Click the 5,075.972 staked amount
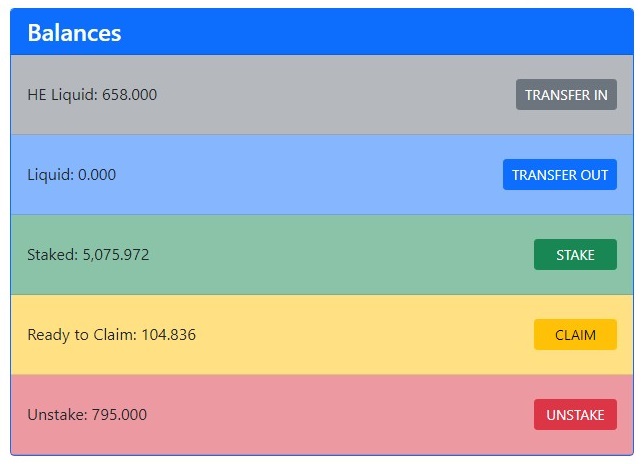 click(116, 255)
